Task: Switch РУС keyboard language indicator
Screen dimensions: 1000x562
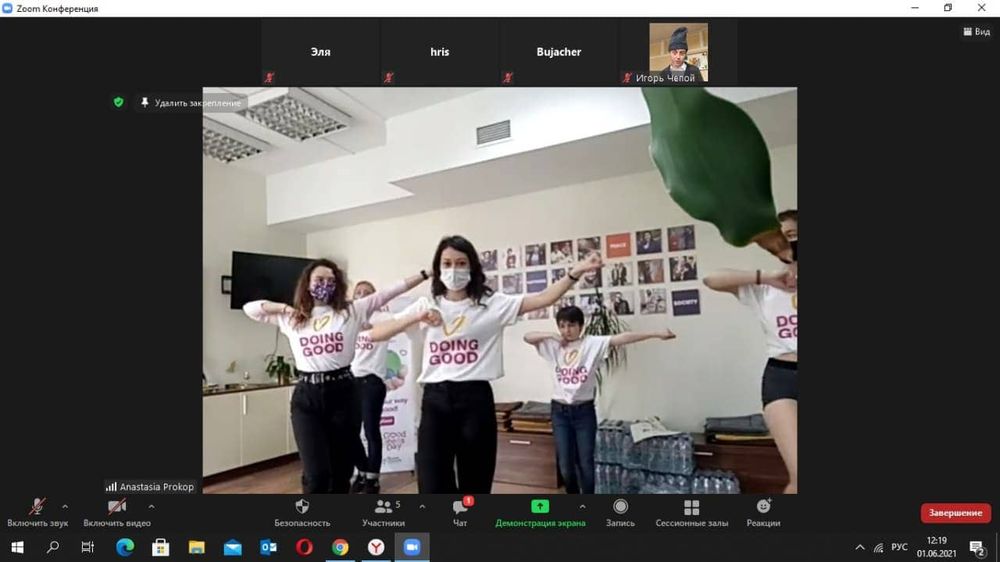Action: (x=899, y=547)
